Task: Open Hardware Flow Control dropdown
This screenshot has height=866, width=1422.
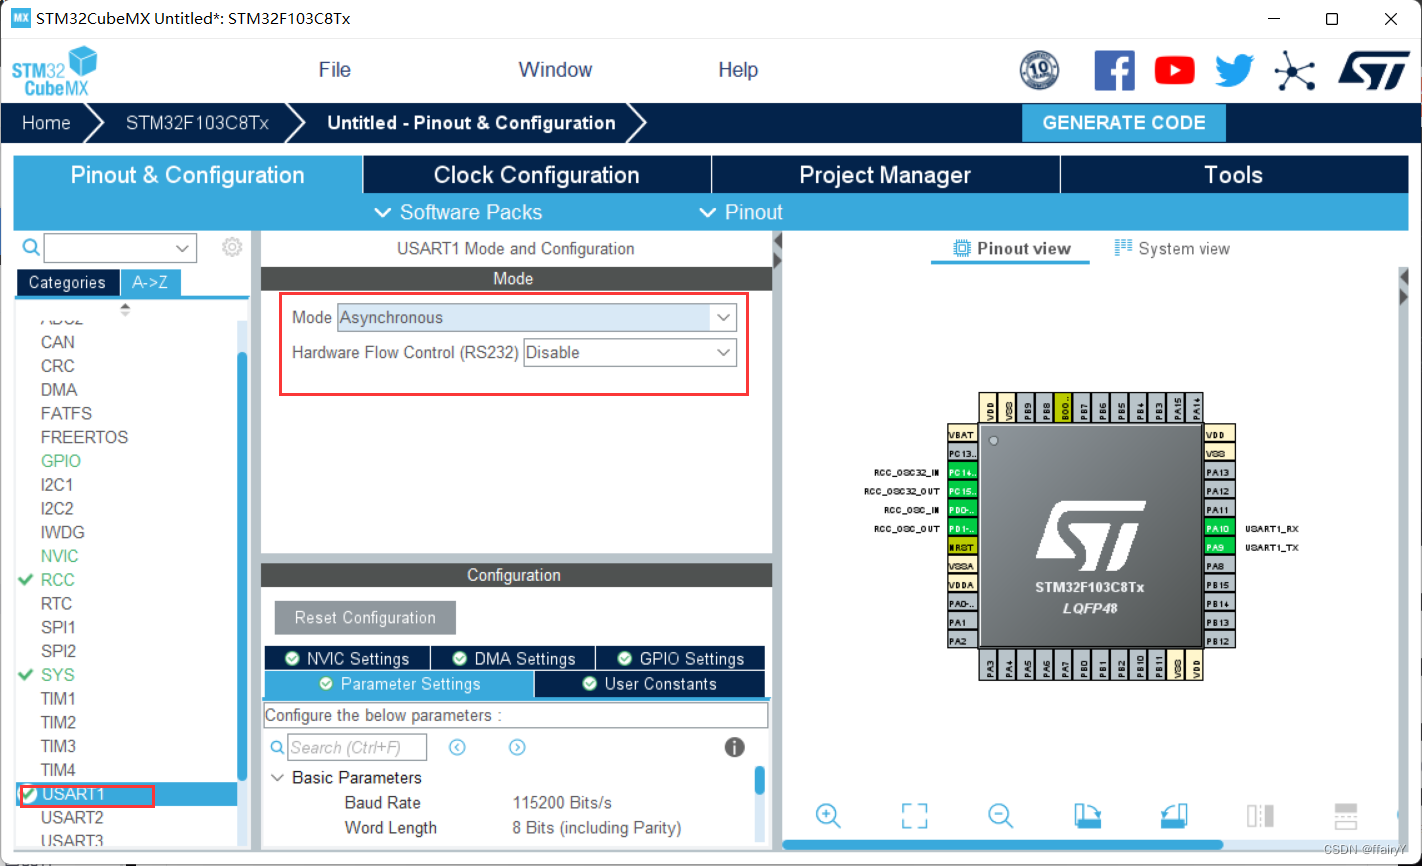Action: (x=630, y=353)
